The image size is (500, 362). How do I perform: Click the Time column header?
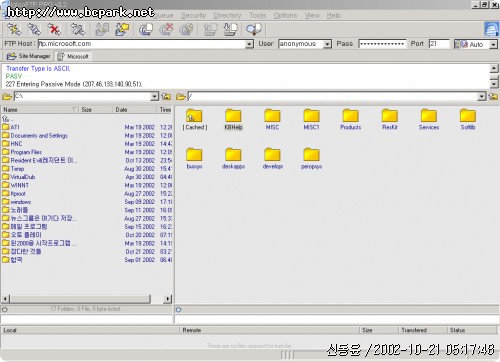point(165,110)
